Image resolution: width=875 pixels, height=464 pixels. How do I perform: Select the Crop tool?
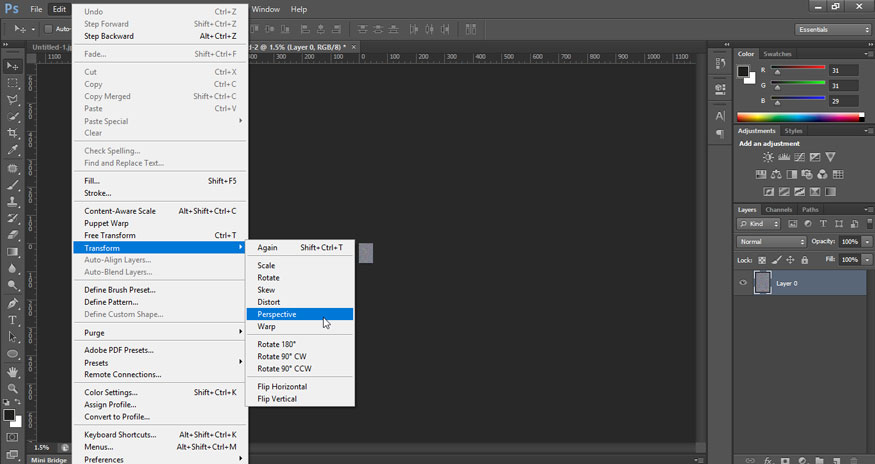(x=12, y=133)
